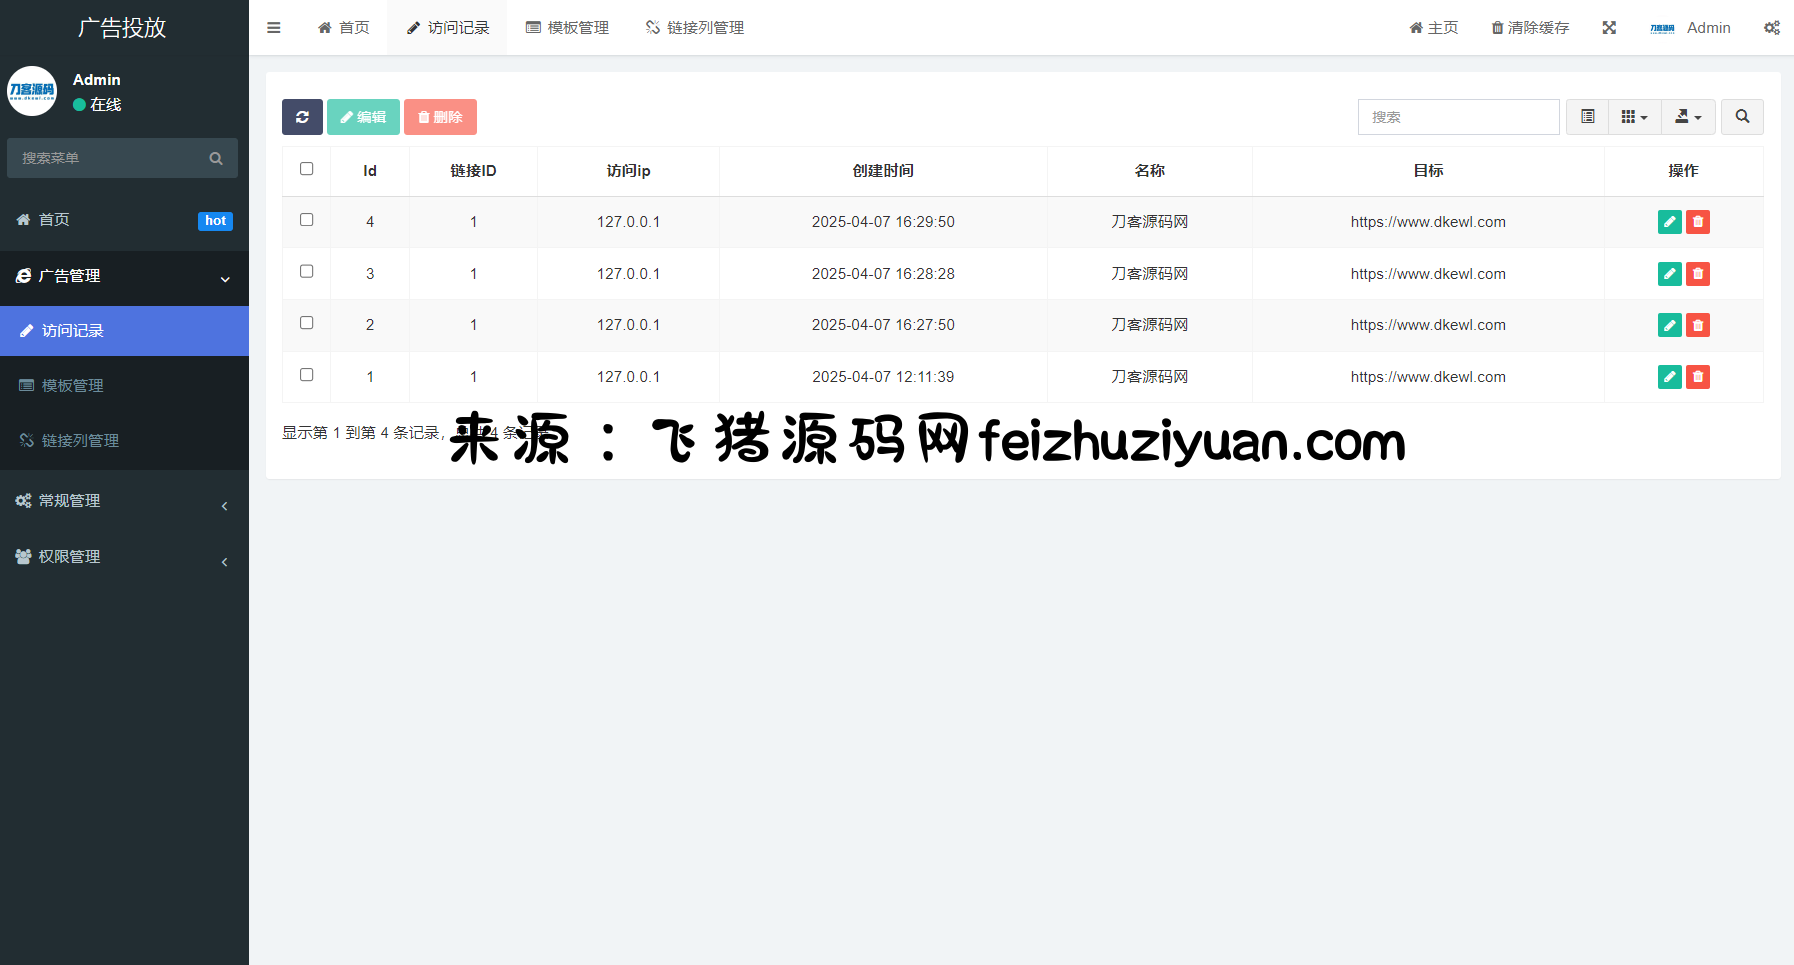
Task: Select the checkbox for record Id 4
Action: (x=307, y=220)
